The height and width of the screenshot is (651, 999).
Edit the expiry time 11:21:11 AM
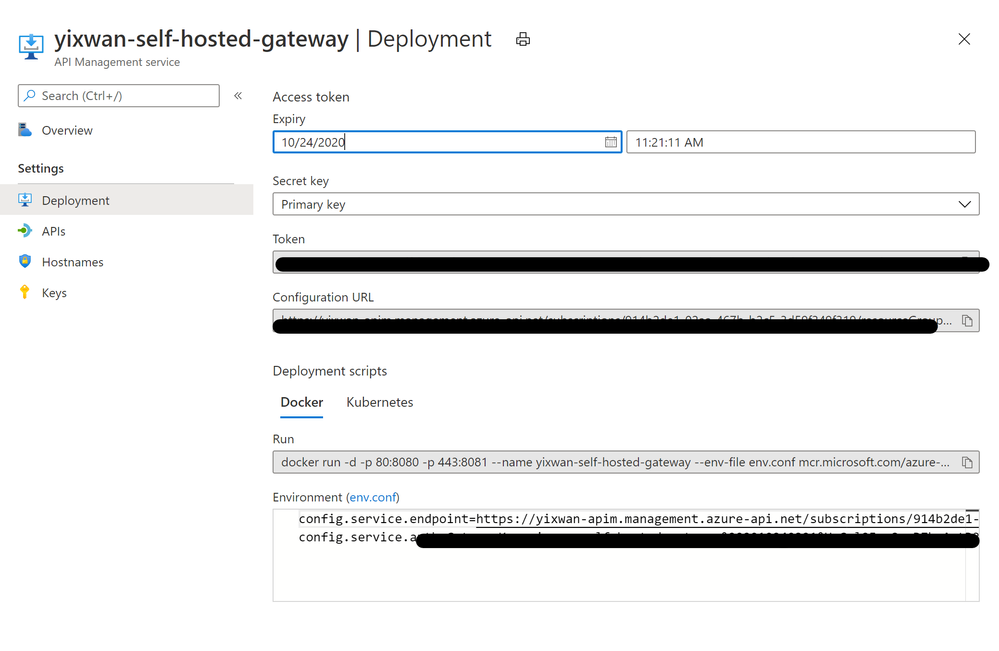coord(801,142)
